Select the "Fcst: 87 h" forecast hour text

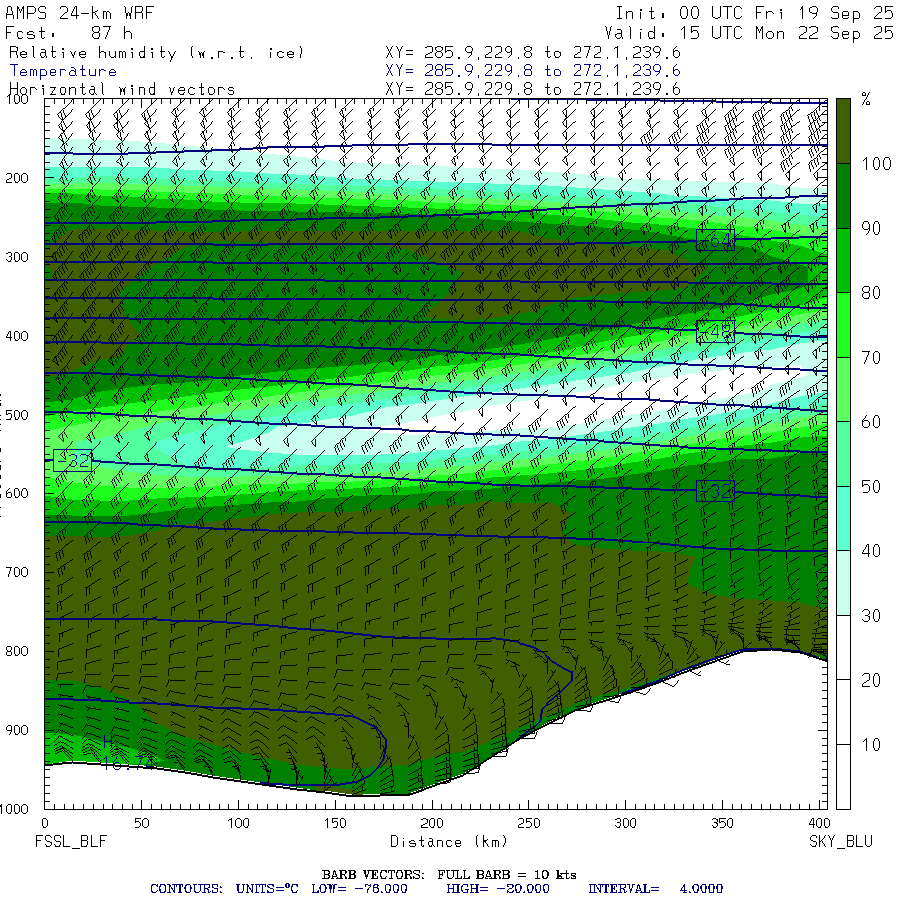[x=69, y=33]
